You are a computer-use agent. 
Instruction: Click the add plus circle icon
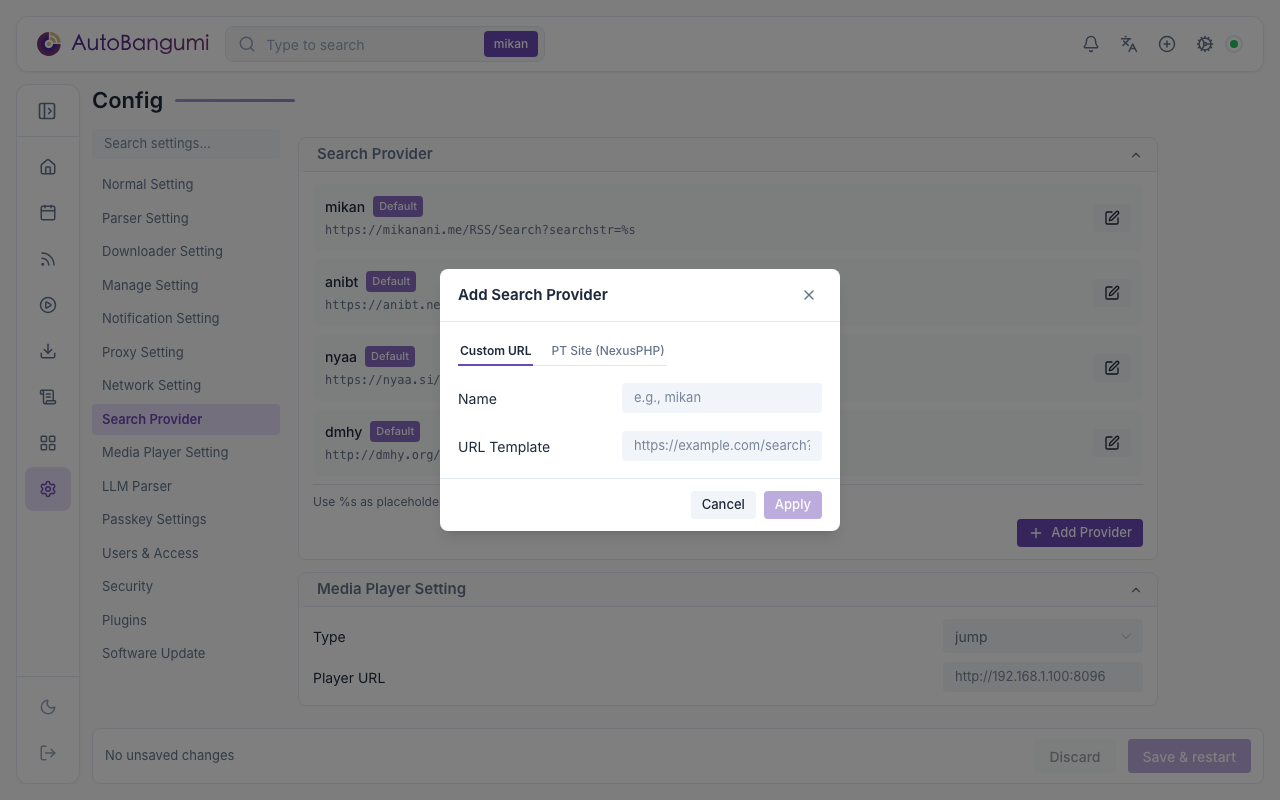[1167, 44]
